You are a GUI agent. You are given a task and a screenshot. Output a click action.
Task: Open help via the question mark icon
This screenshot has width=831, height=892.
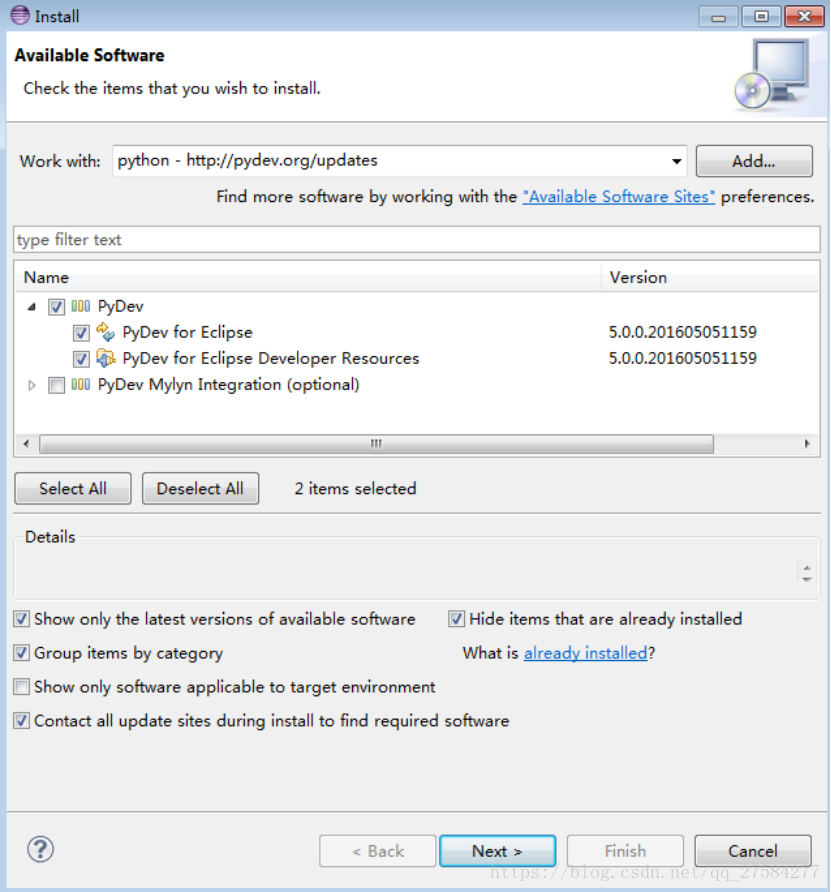tap(40, 849)
